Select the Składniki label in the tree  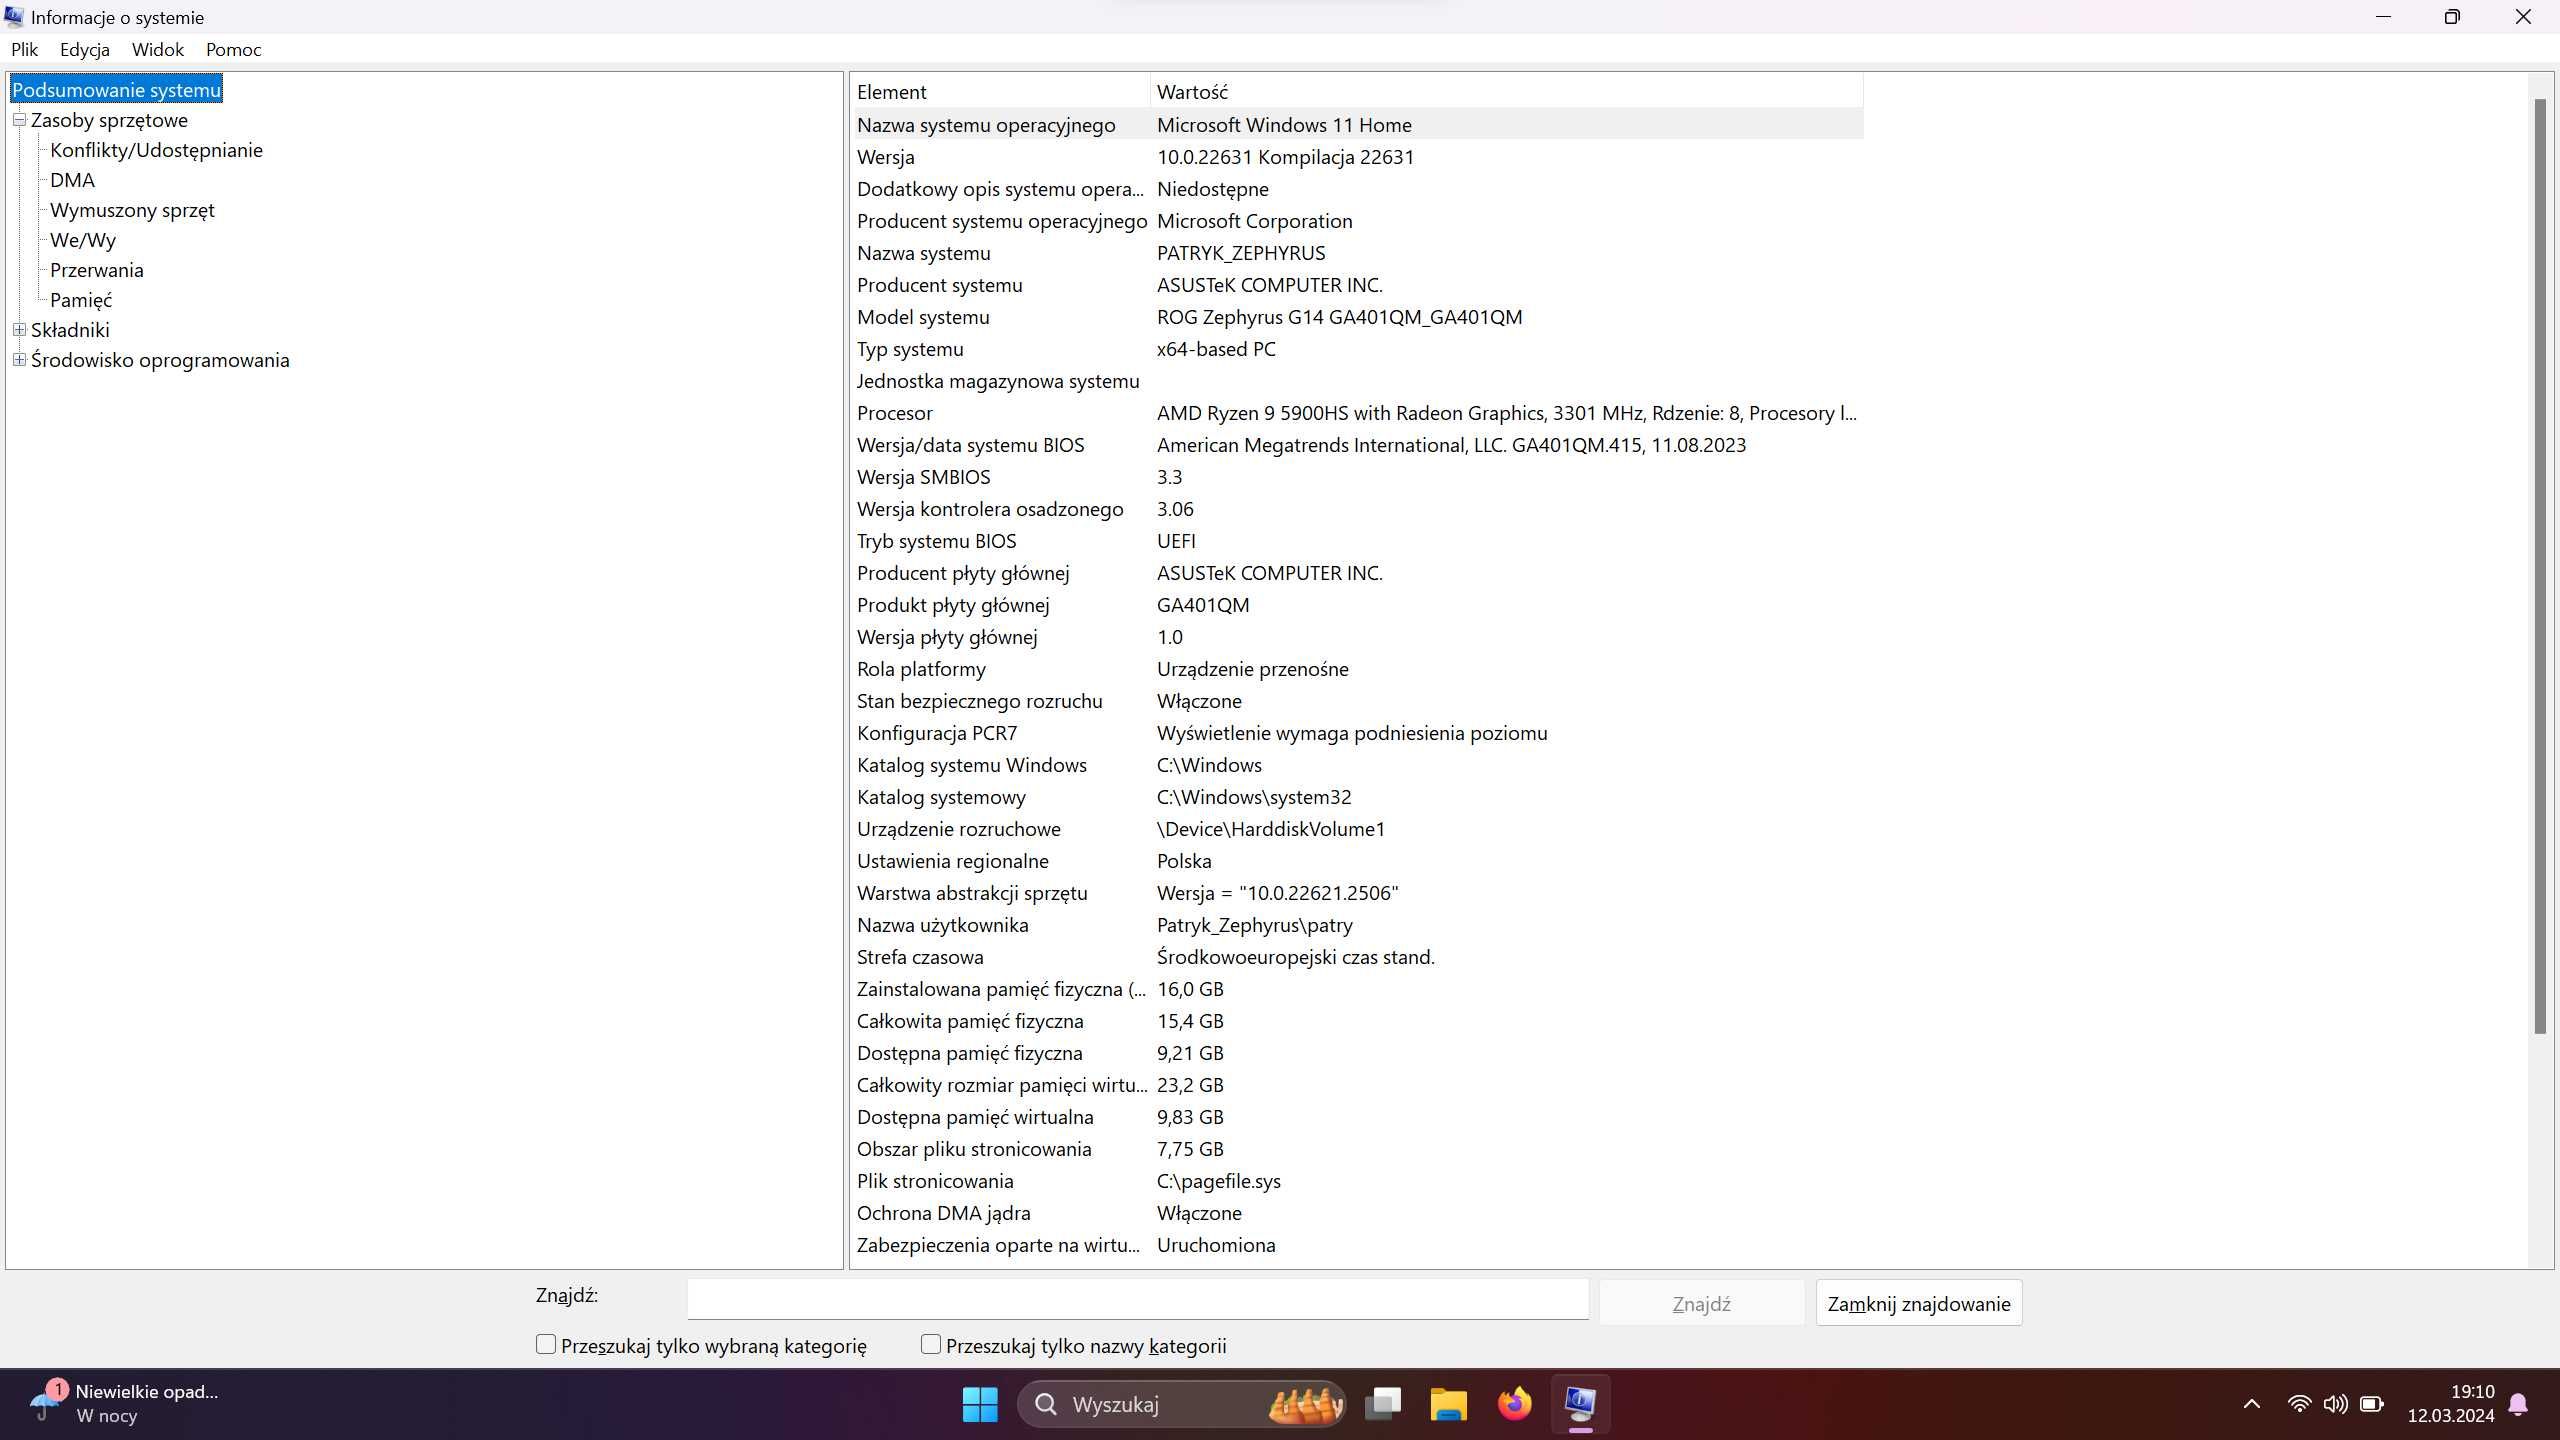(70, 330)
